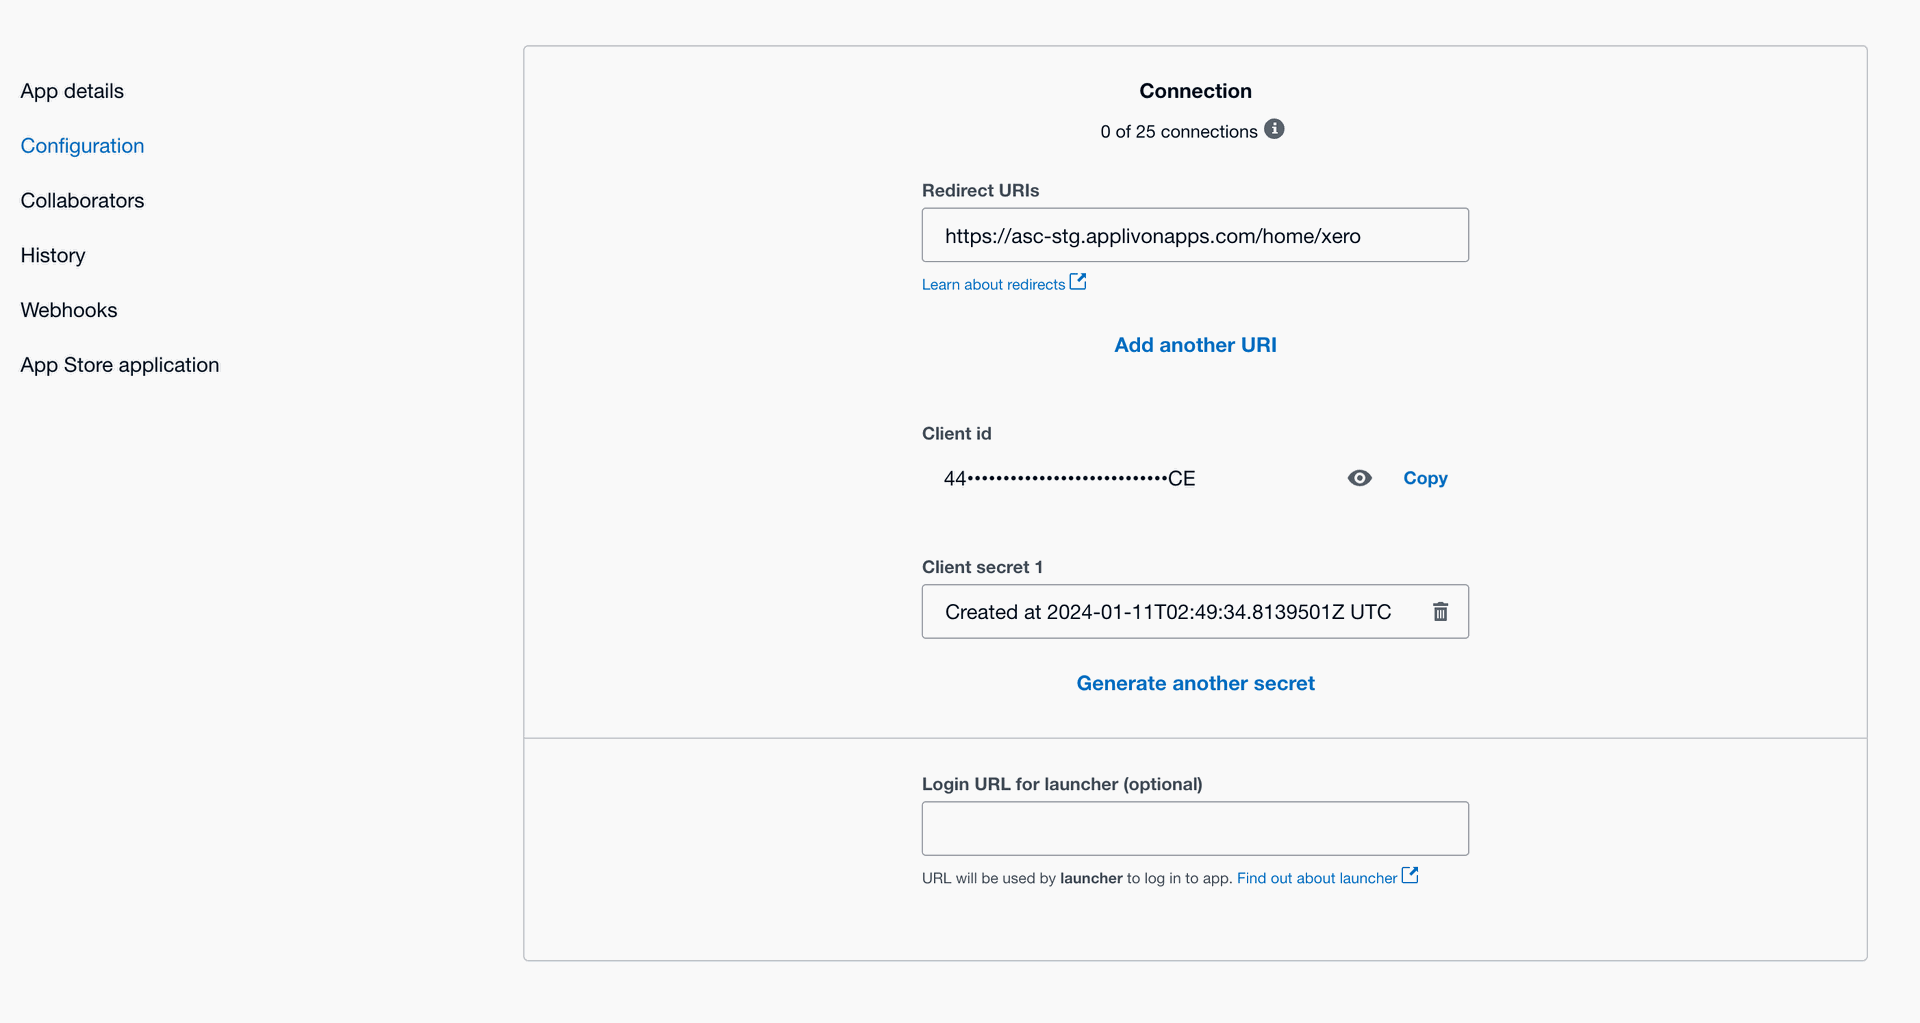The height and width of the screenshot is (1023, 1920).
Task: Open the App details section
Action: click(x=72, y=91)
